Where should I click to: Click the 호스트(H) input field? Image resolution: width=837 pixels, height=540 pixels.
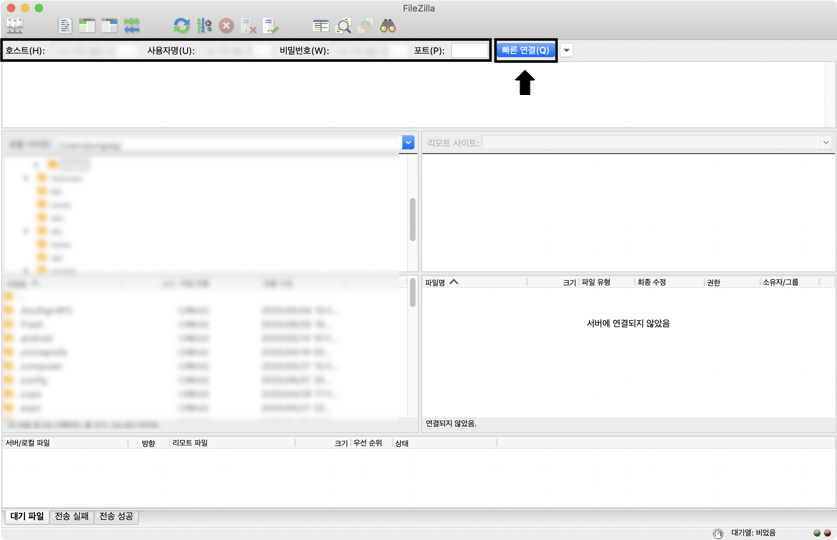coord(94,51)
